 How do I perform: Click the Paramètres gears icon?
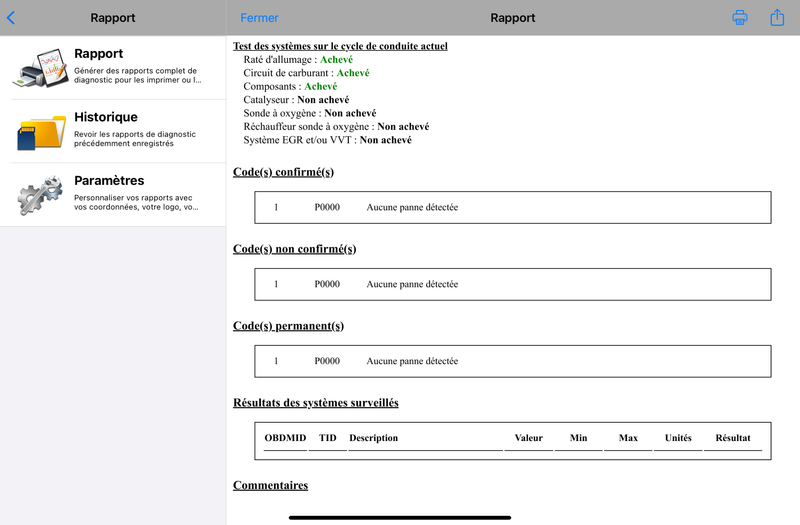[40, 195]
